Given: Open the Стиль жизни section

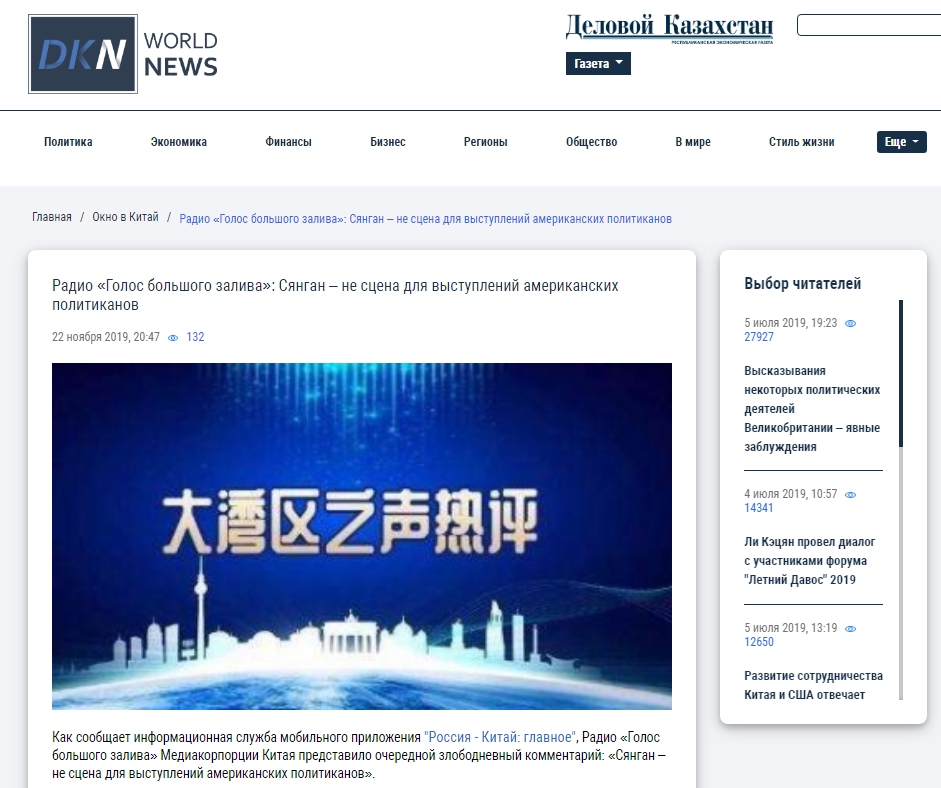Looking at the screenshot, I should point(801,142).
